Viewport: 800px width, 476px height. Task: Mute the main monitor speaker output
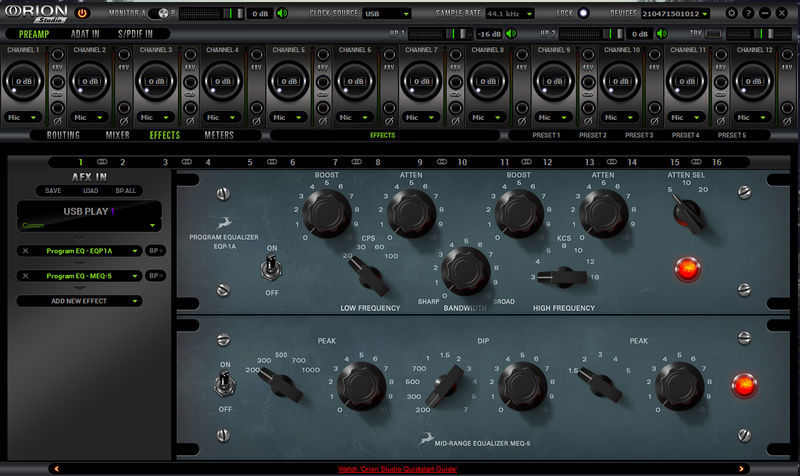click(282, 13)
